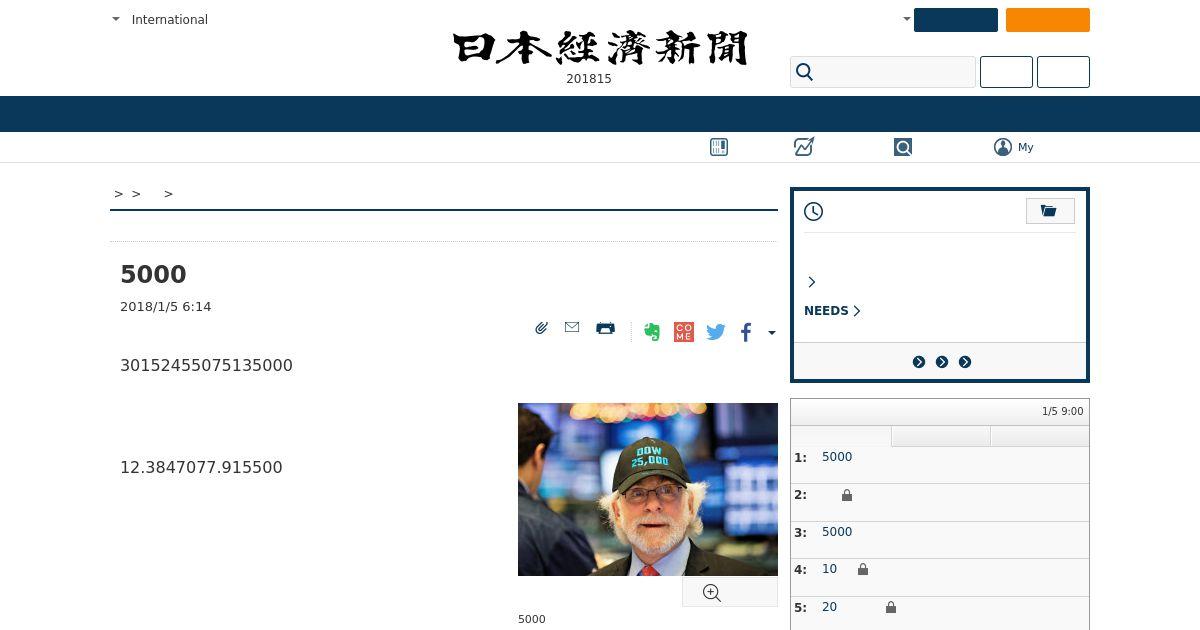
Task: Open the newspaper viewer icon in the navigation
Action: point(719,147)
